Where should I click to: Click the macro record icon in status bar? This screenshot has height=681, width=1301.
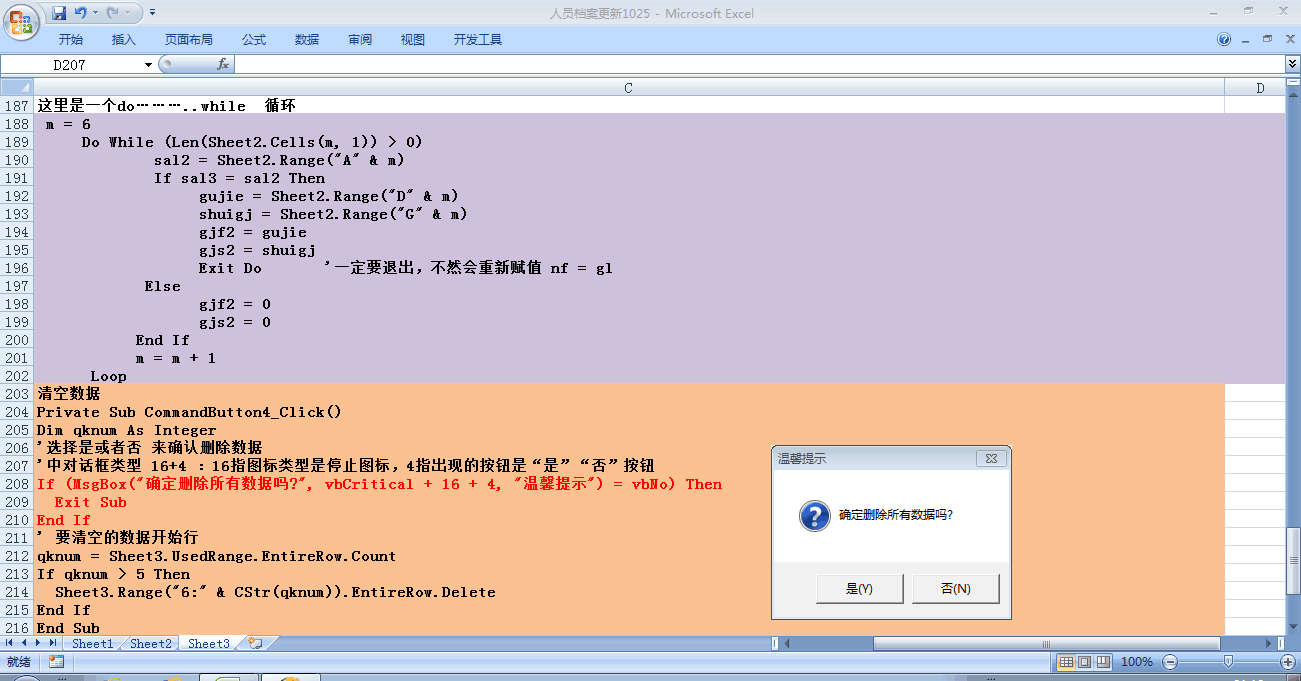pyautogui.click(x=56, y=662)
